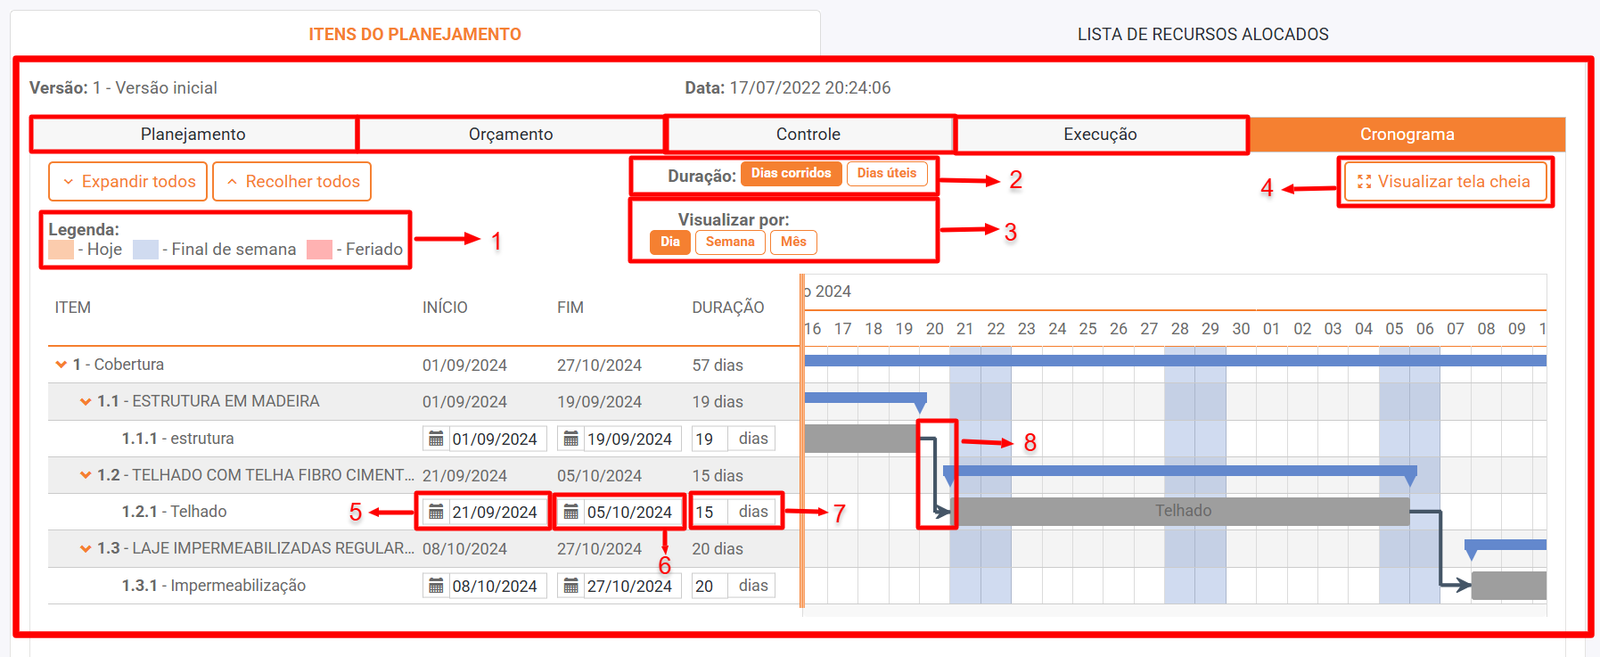
Task: Open calendar icon for Telhado end date
Action: (571, 512)
